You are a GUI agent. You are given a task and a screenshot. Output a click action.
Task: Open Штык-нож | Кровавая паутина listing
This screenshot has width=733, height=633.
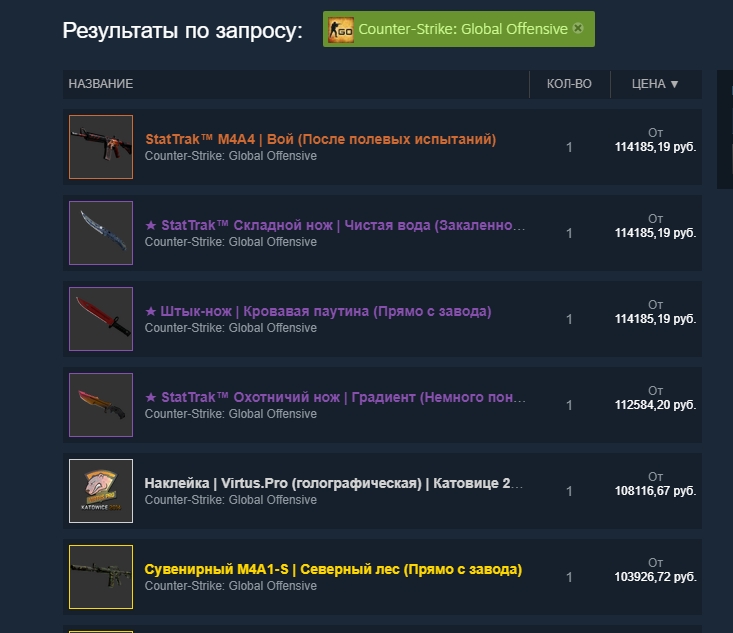[x=318, y=311]
